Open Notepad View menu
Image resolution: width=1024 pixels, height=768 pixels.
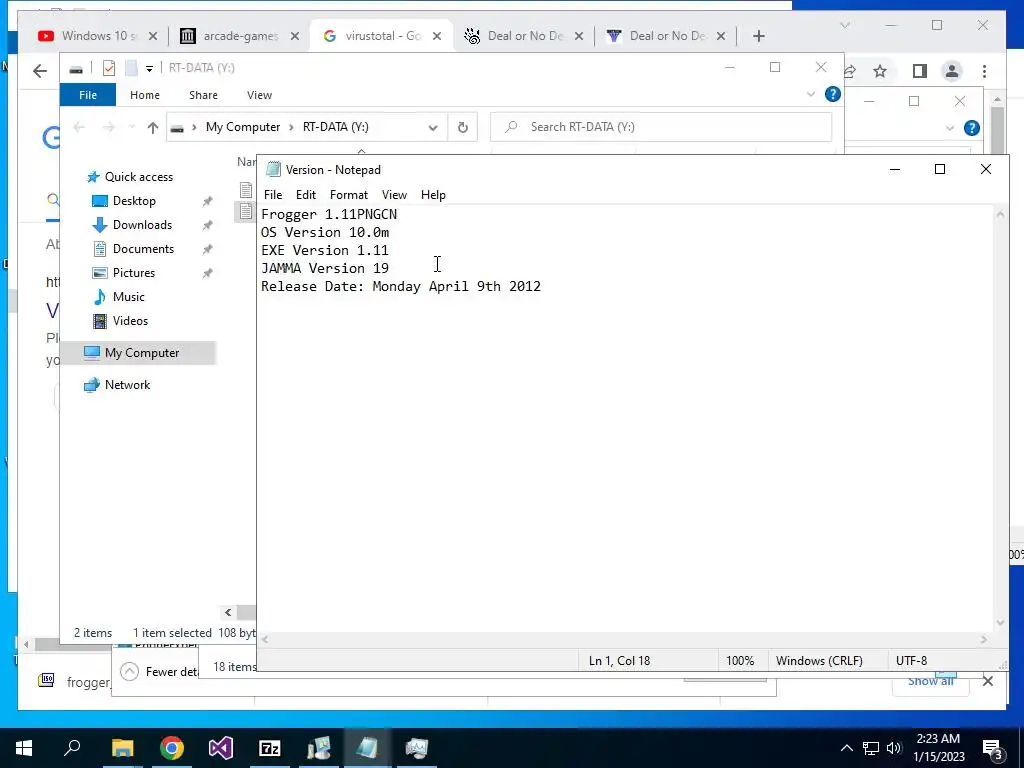[x=394, y=195]
